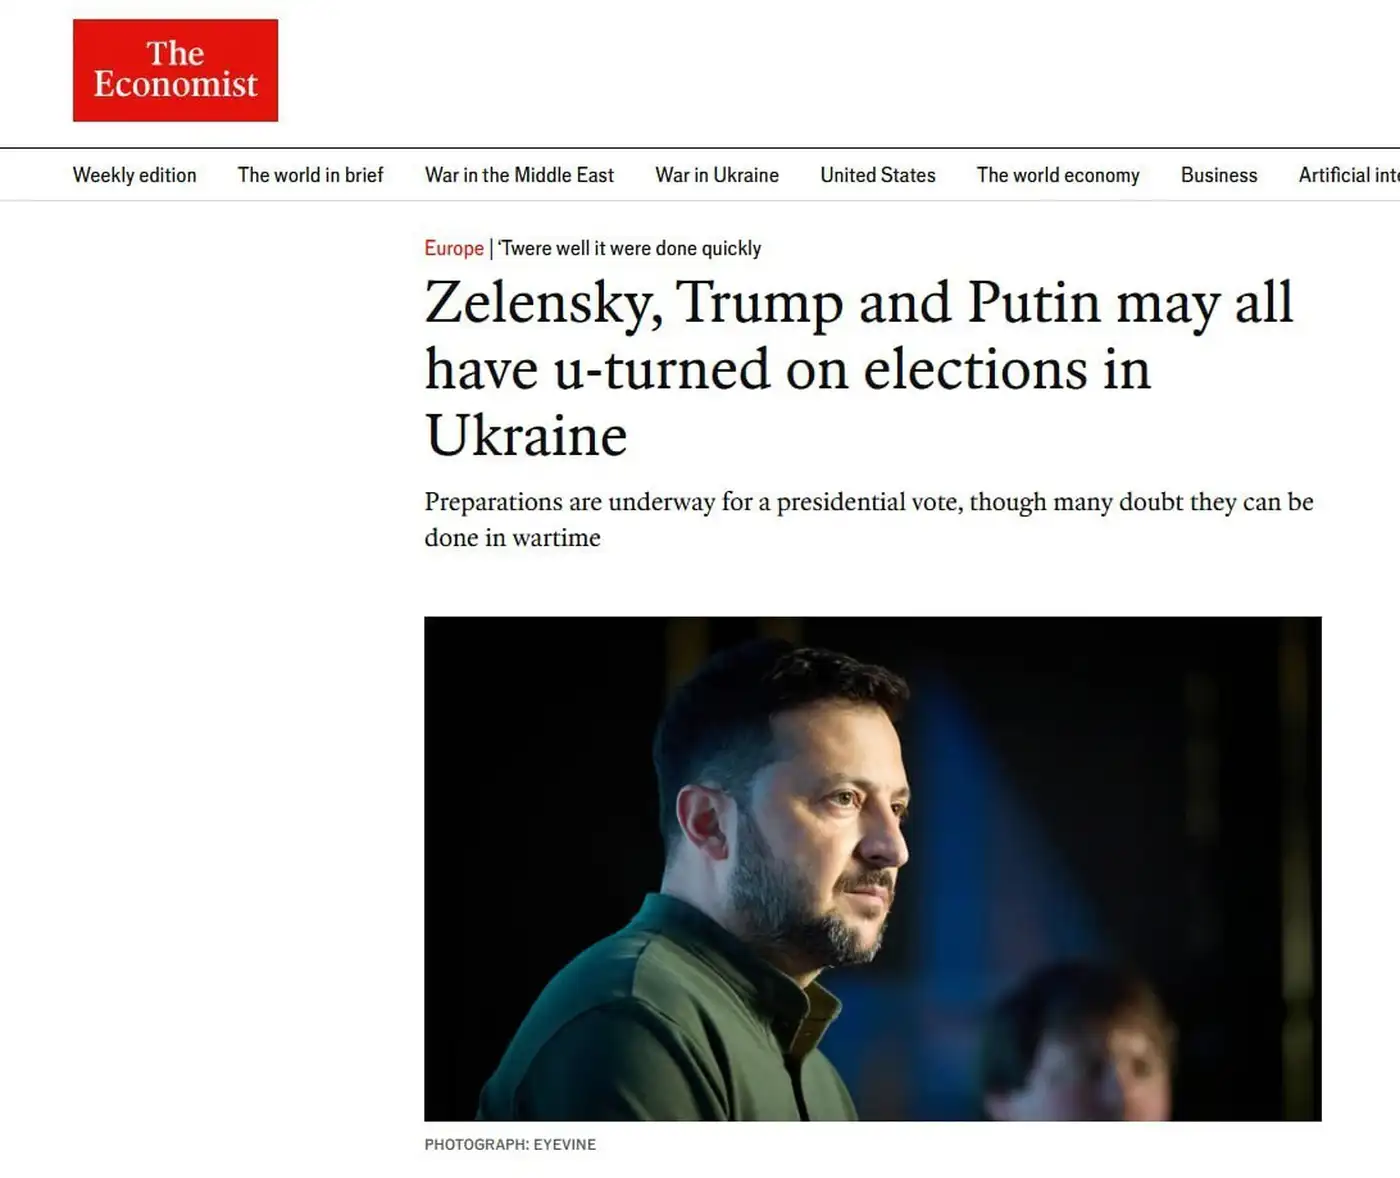This screenshot has height=1178, width=1400.
Task: Open The world economy section
Action: (1057, 175)
